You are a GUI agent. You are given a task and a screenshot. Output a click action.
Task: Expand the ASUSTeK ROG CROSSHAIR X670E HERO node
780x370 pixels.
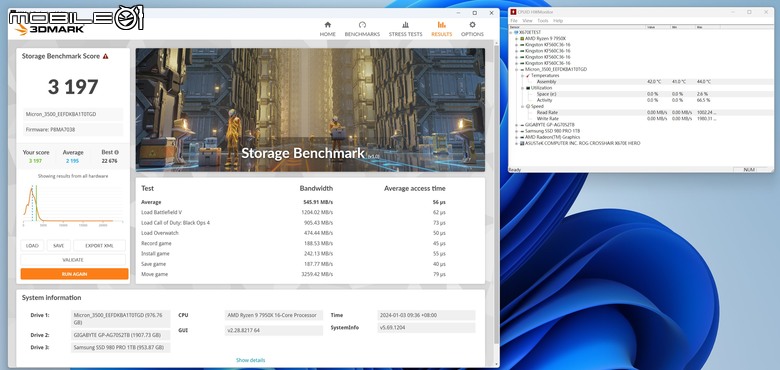[516, 143]
